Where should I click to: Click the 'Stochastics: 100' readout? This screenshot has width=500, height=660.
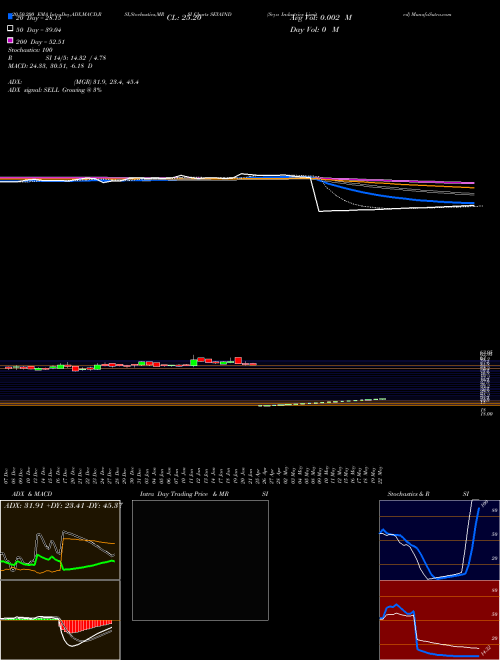pos(30,50)
